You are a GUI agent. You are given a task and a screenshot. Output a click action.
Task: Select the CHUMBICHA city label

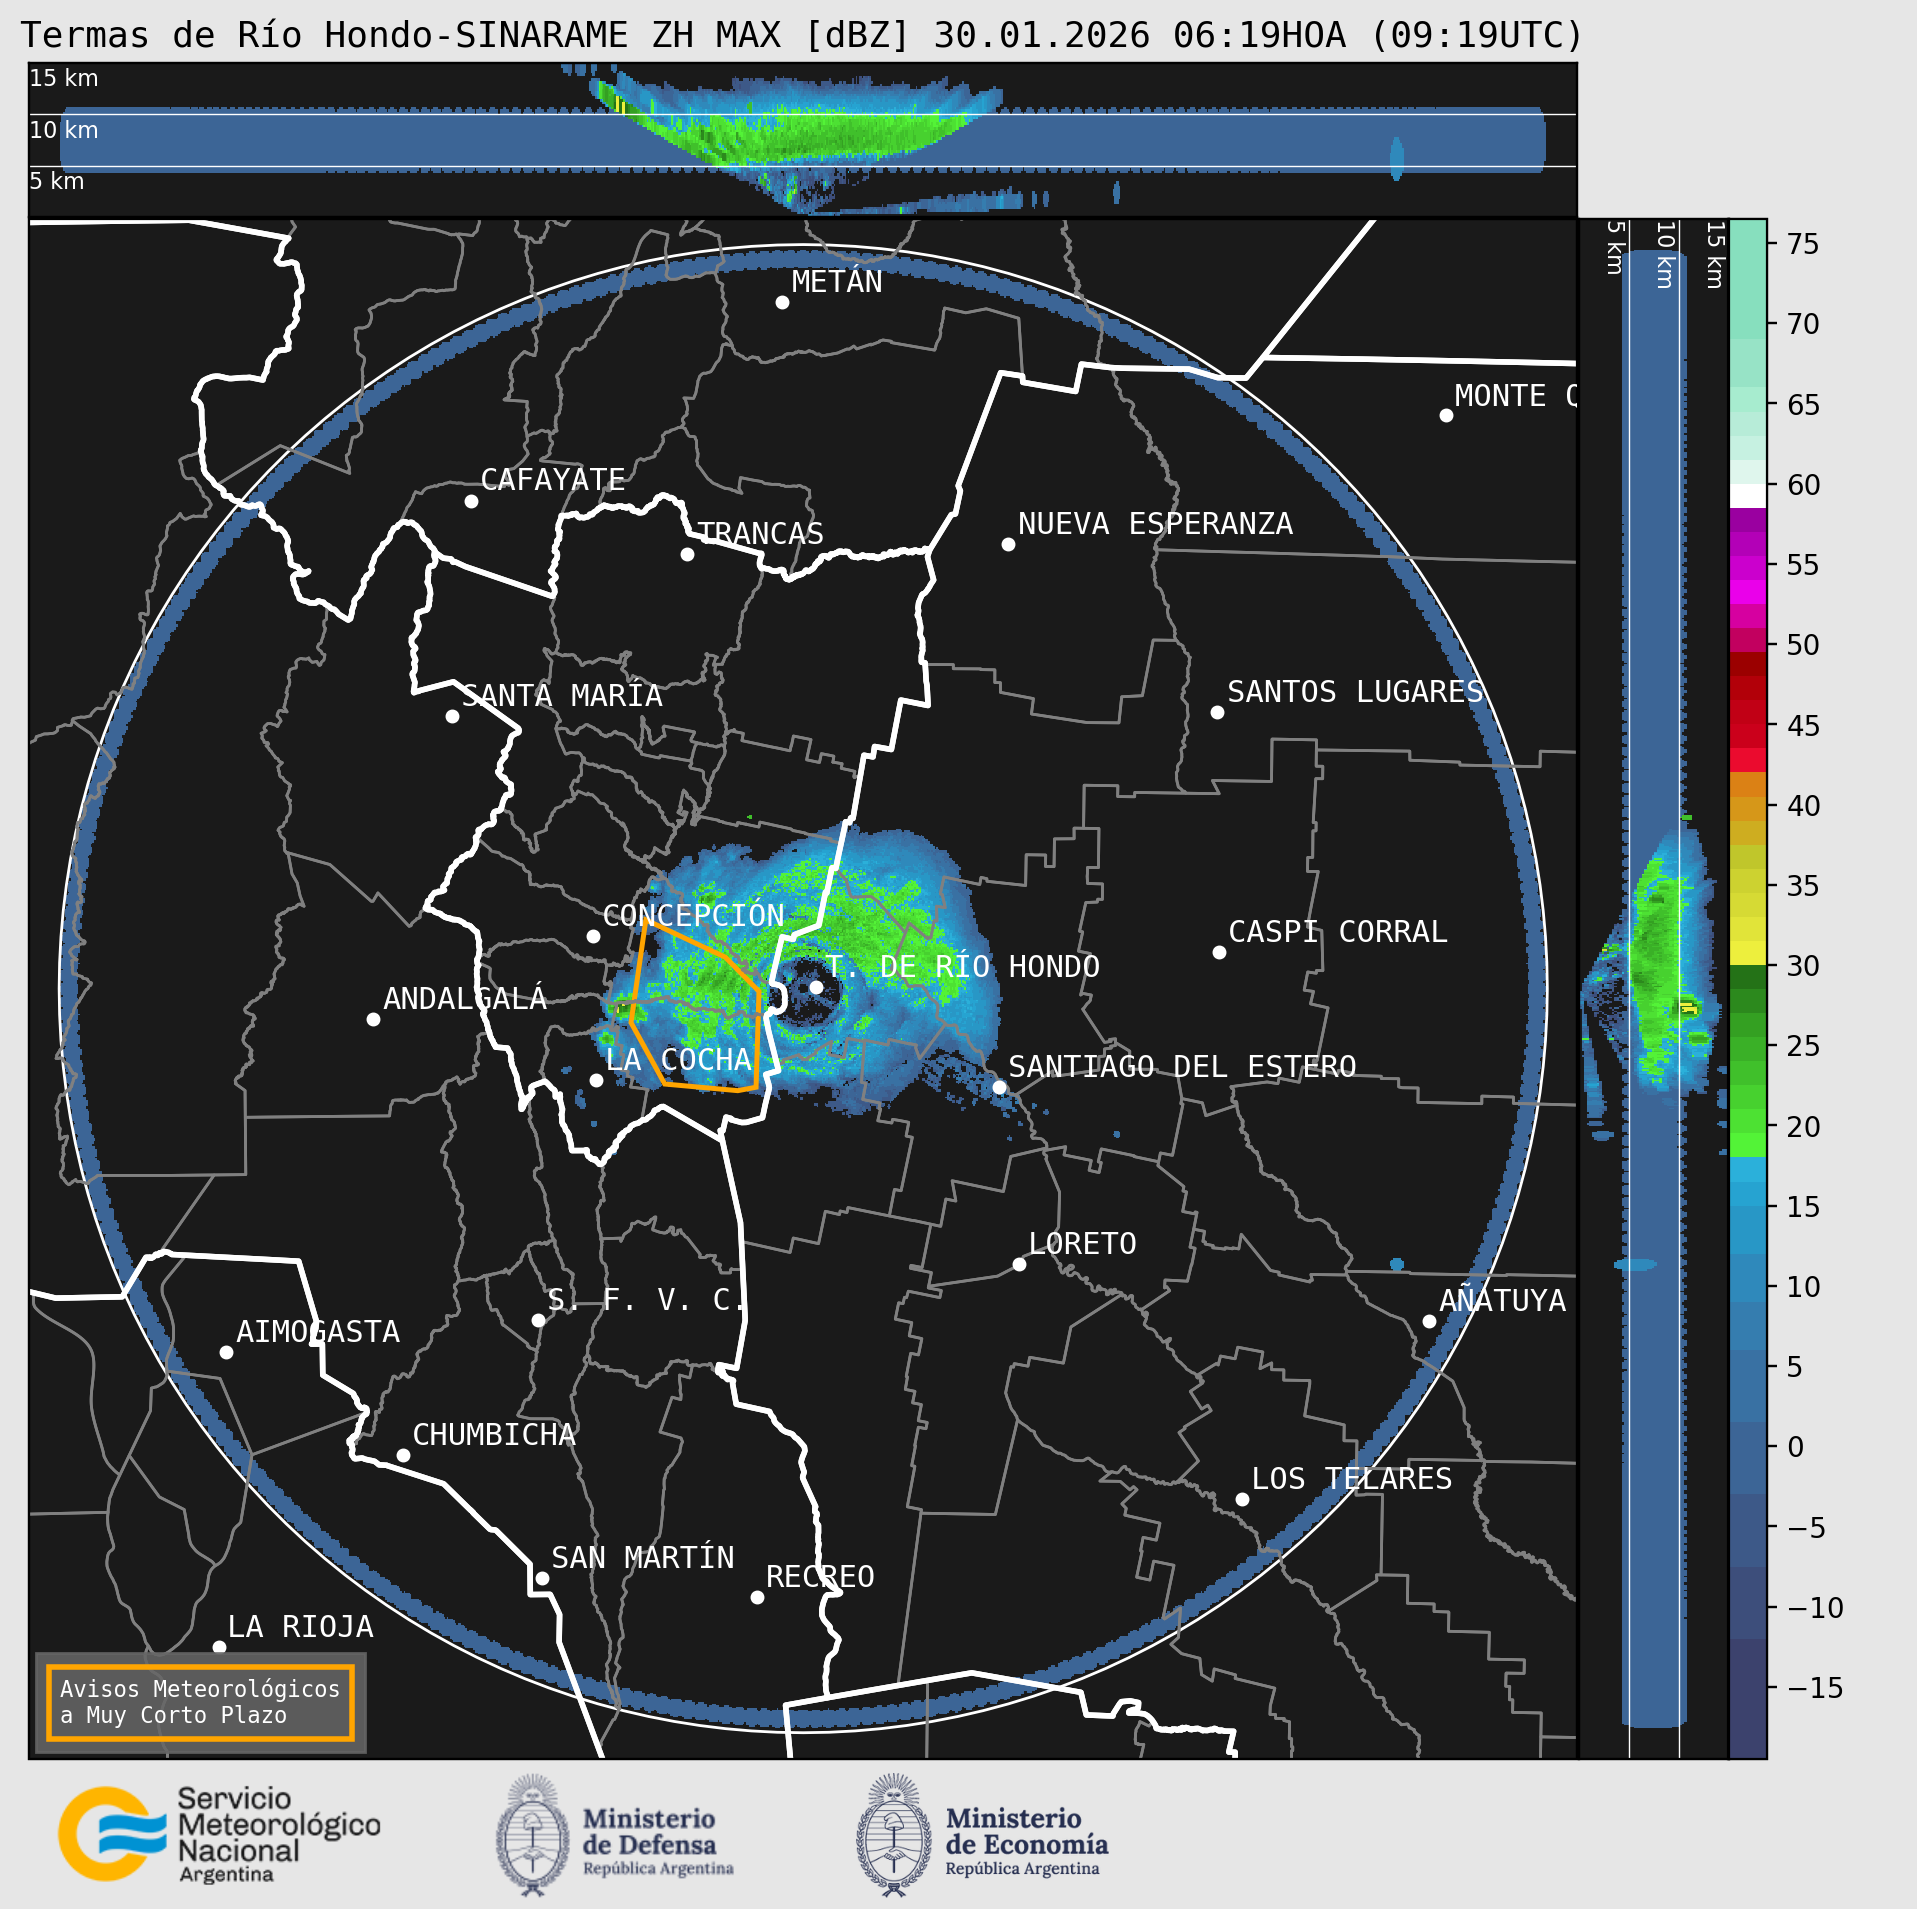click(x=494, y=1435)
